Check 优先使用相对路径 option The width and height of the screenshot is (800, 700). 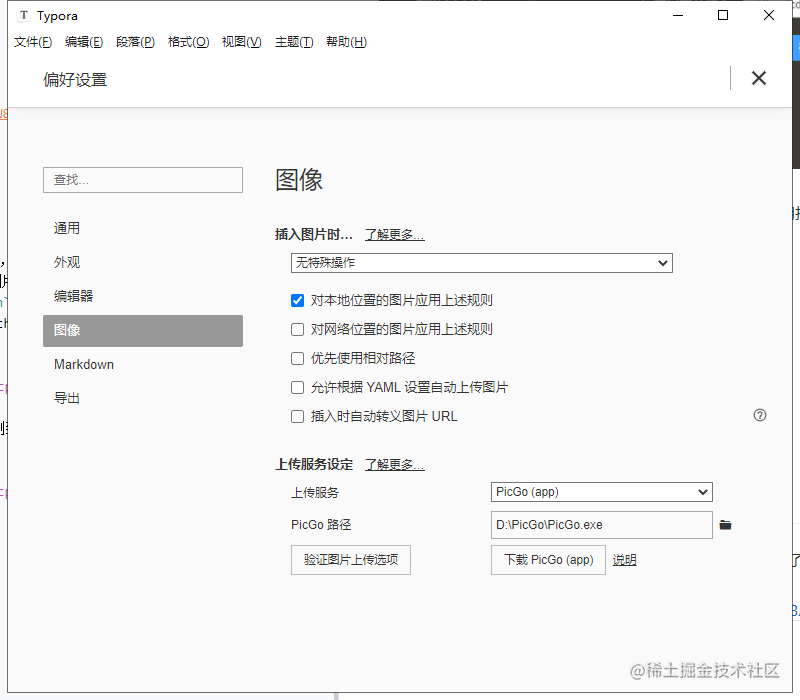click(x=297, y=359)
